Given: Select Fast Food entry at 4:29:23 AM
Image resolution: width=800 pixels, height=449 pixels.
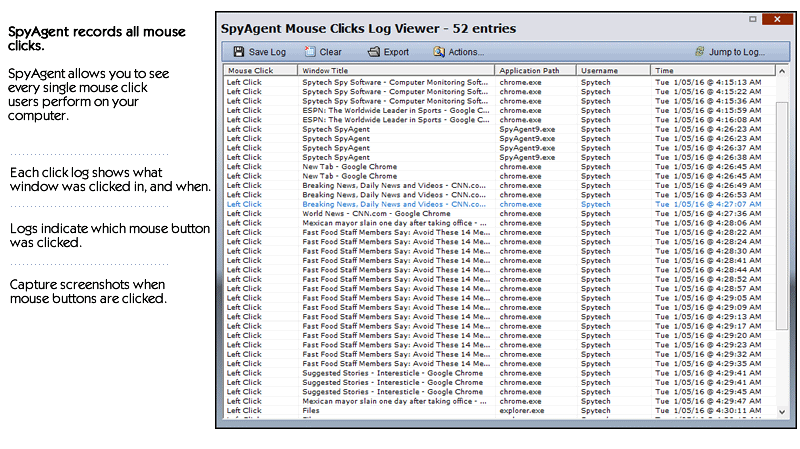Looking at the screenshot, I should [499, 344].
